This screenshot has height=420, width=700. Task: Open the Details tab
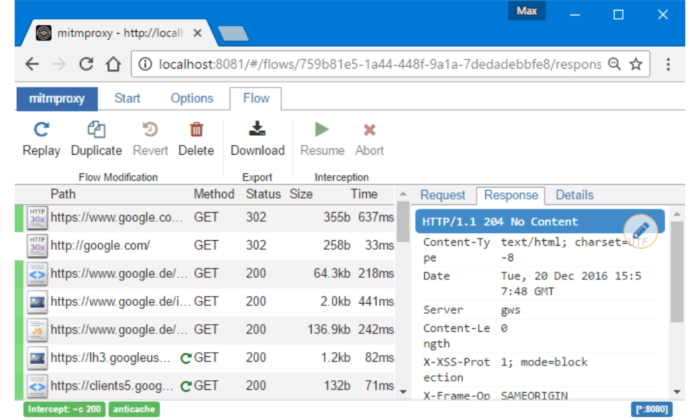pyautogui.click(x=575, y=195)
